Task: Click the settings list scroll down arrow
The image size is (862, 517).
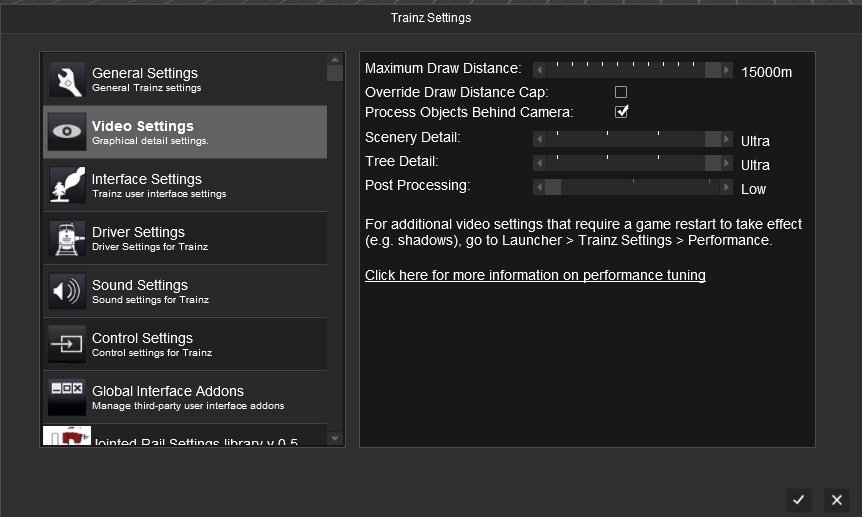Action: pyautogui.click(x=335, y=438)
